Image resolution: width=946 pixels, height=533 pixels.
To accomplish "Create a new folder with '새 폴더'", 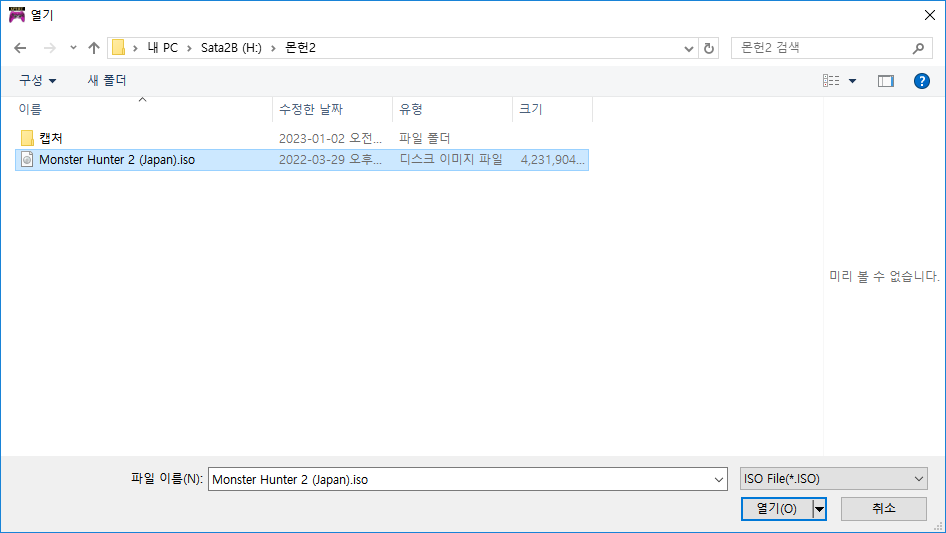I will point(107,80).
